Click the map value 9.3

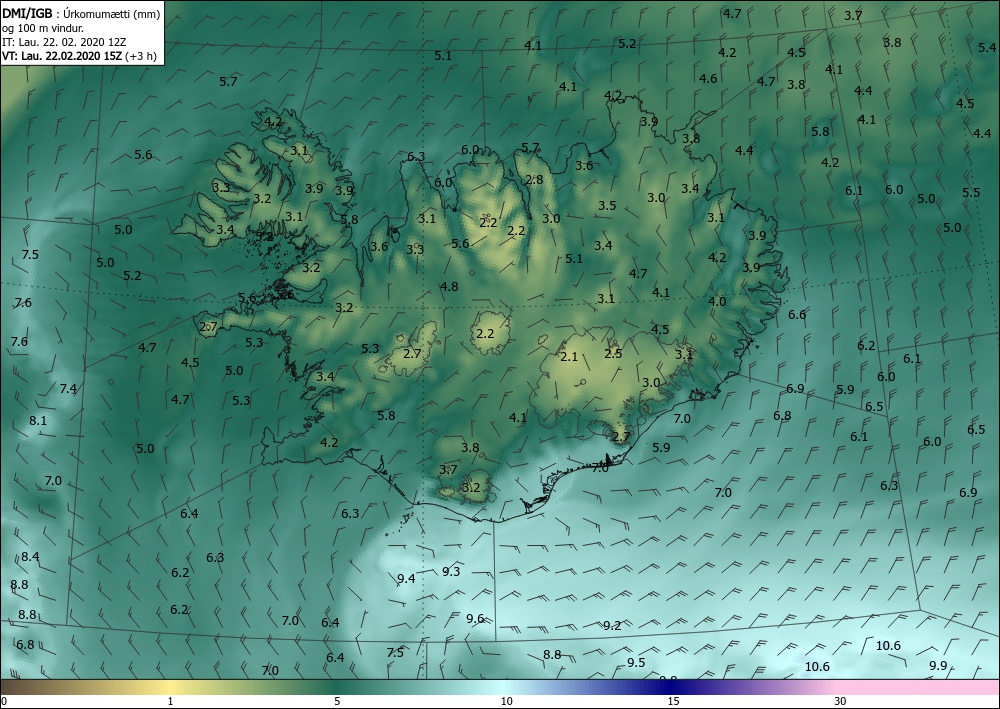pos(451,571)
